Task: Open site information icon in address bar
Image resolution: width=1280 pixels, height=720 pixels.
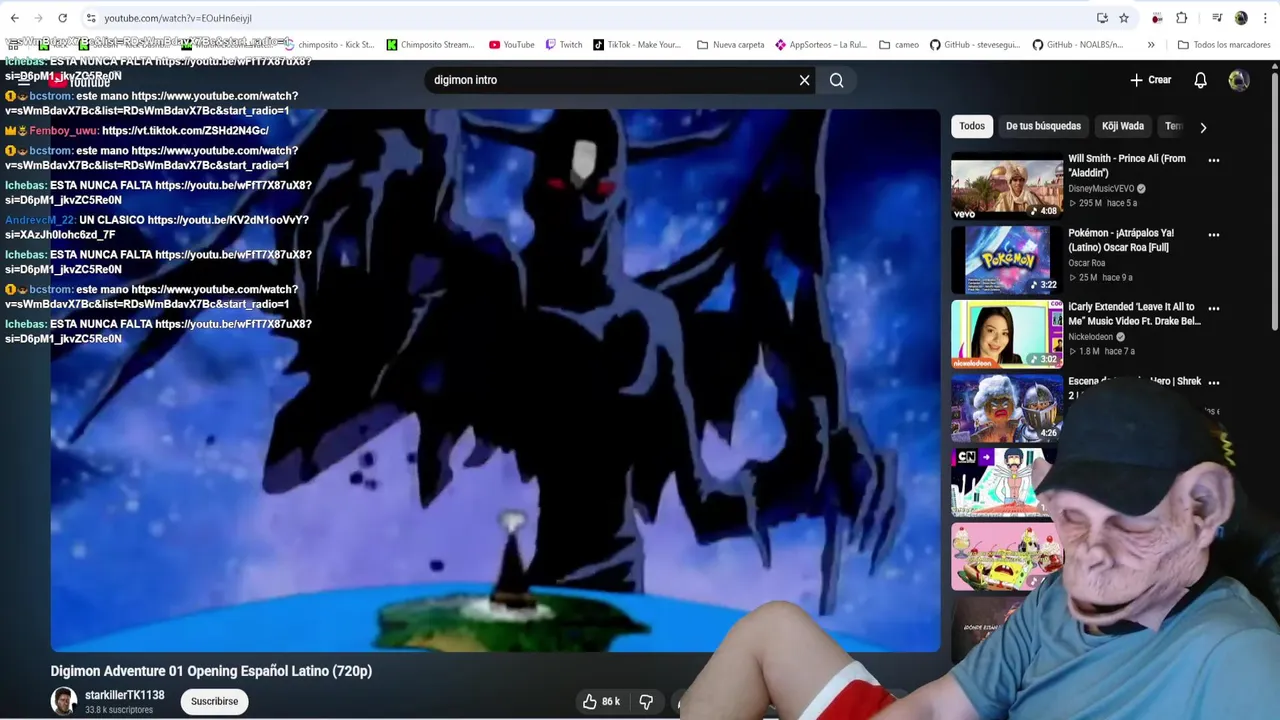Action: pos(90,18)
